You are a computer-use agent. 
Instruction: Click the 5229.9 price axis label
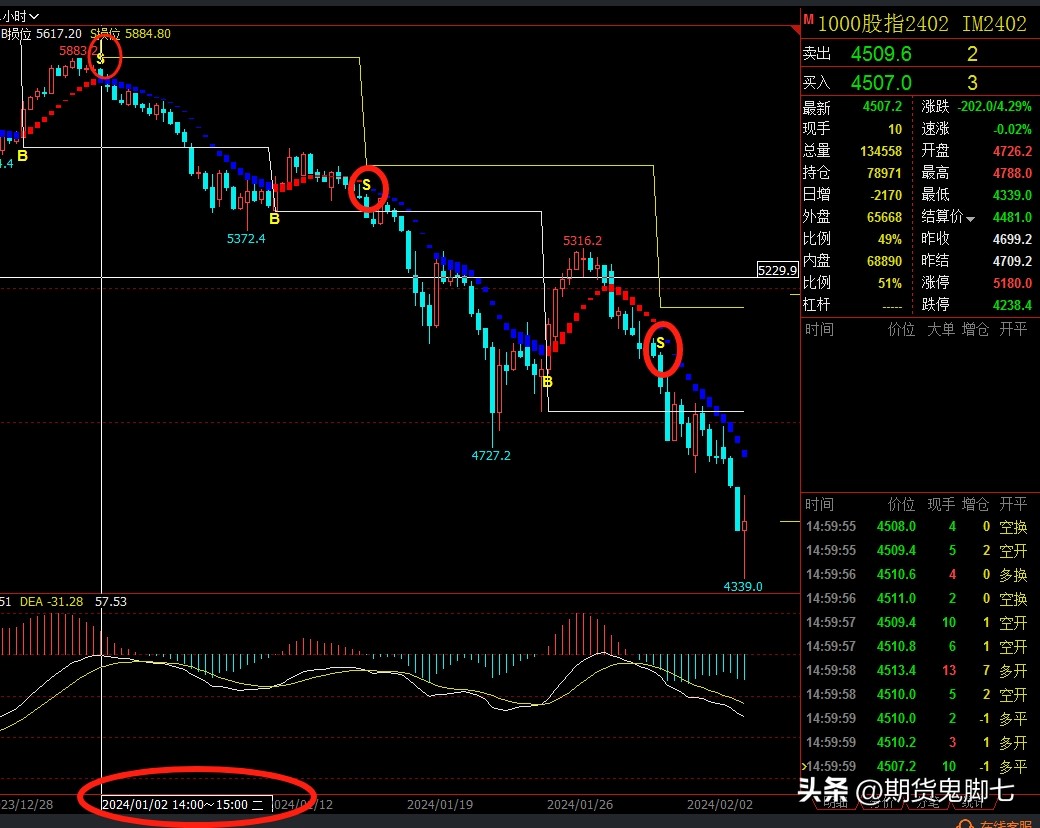coord(777,270)
